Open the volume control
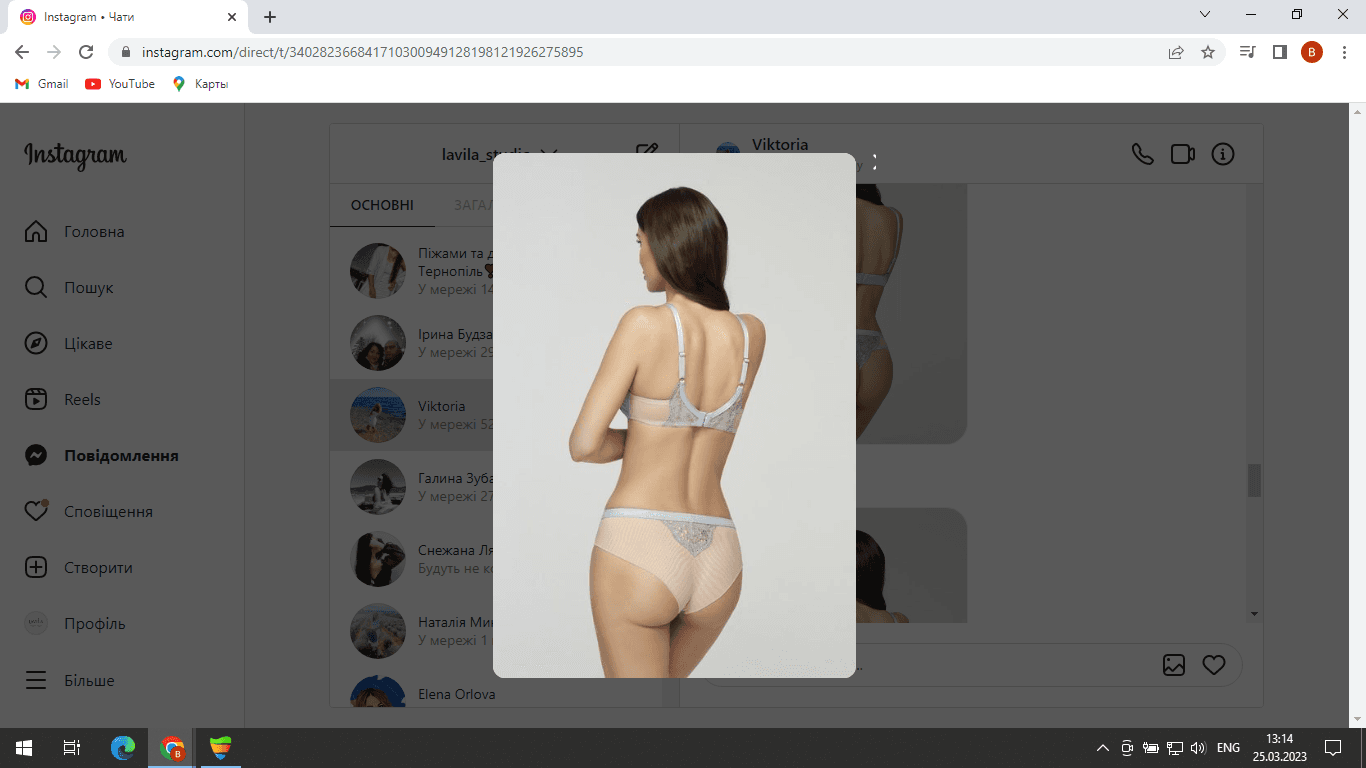The width and height of the screenshot is (1366, 768). point(1198,748)
